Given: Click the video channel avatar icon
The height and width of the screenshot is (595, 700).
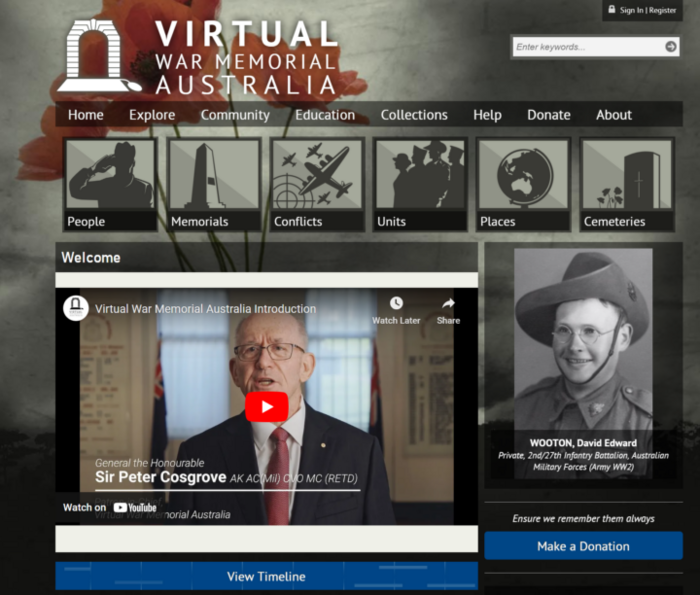Looking at the screenshot, I should tap(76, 308).
